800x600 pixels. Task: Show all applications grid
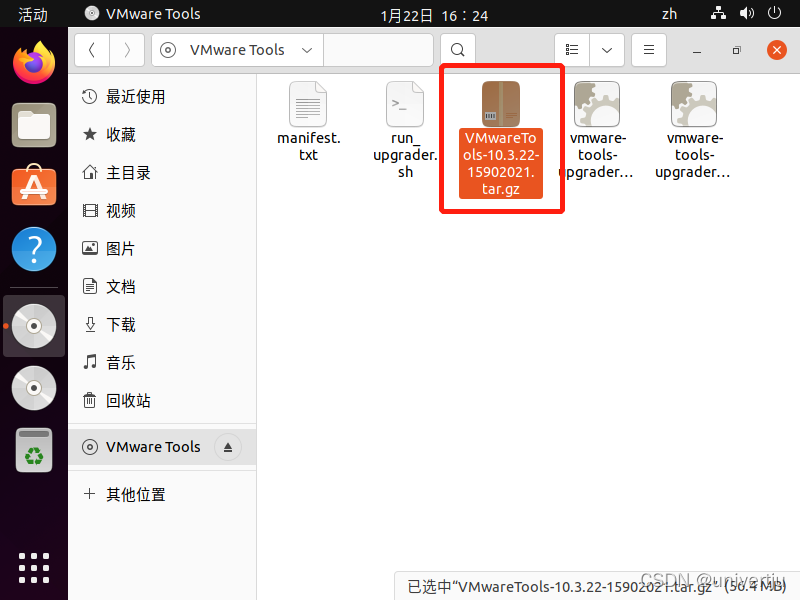34,567
